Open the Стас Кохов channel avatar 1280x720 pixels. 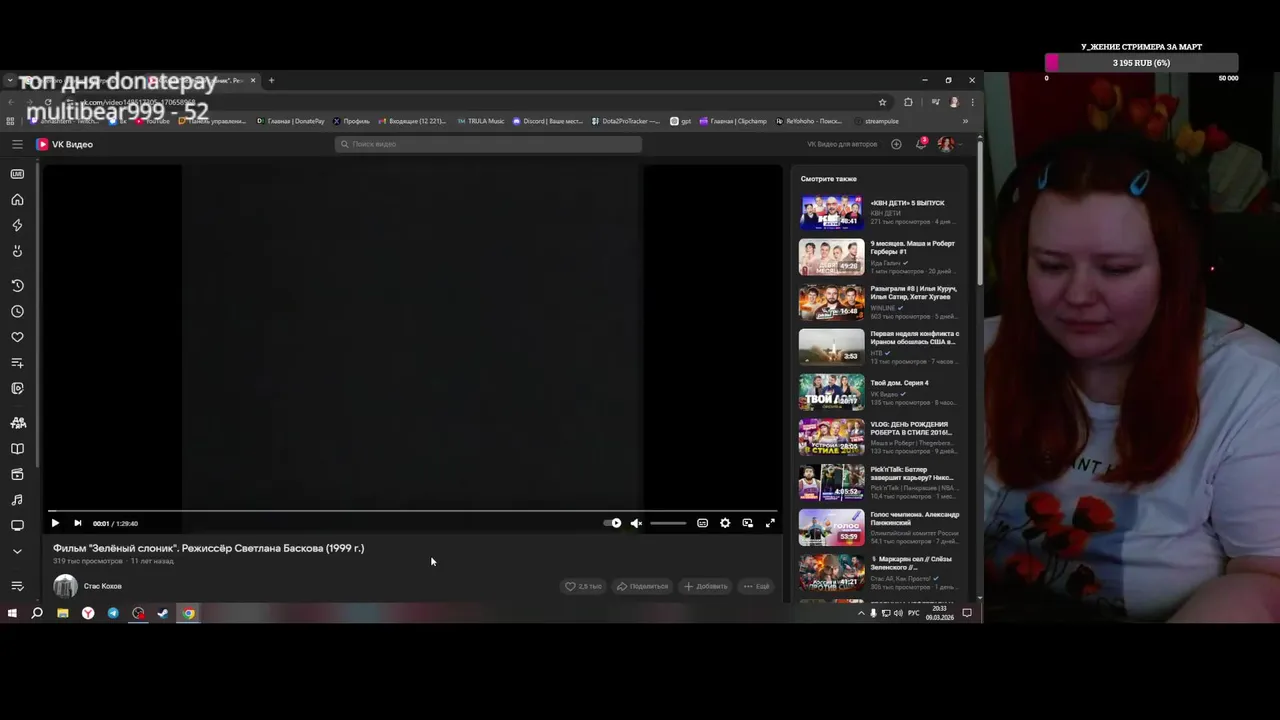click(x=65, y=586)
